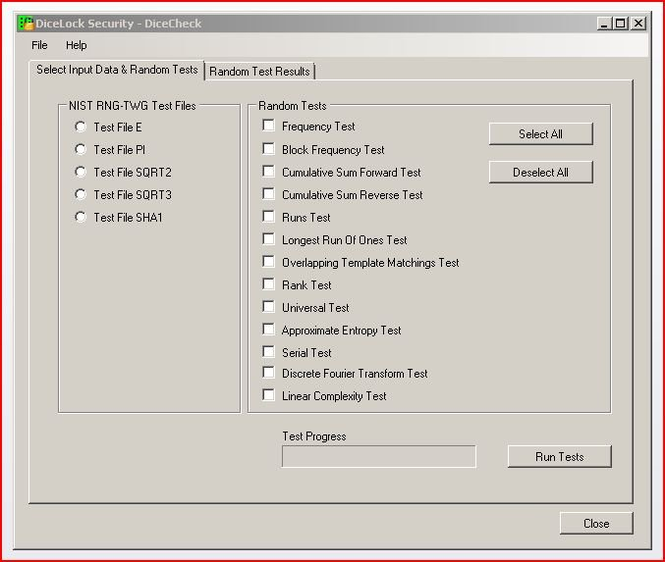Click the Test Progress label
Viewport: 665px width, 562px height.
coord(314,436)
